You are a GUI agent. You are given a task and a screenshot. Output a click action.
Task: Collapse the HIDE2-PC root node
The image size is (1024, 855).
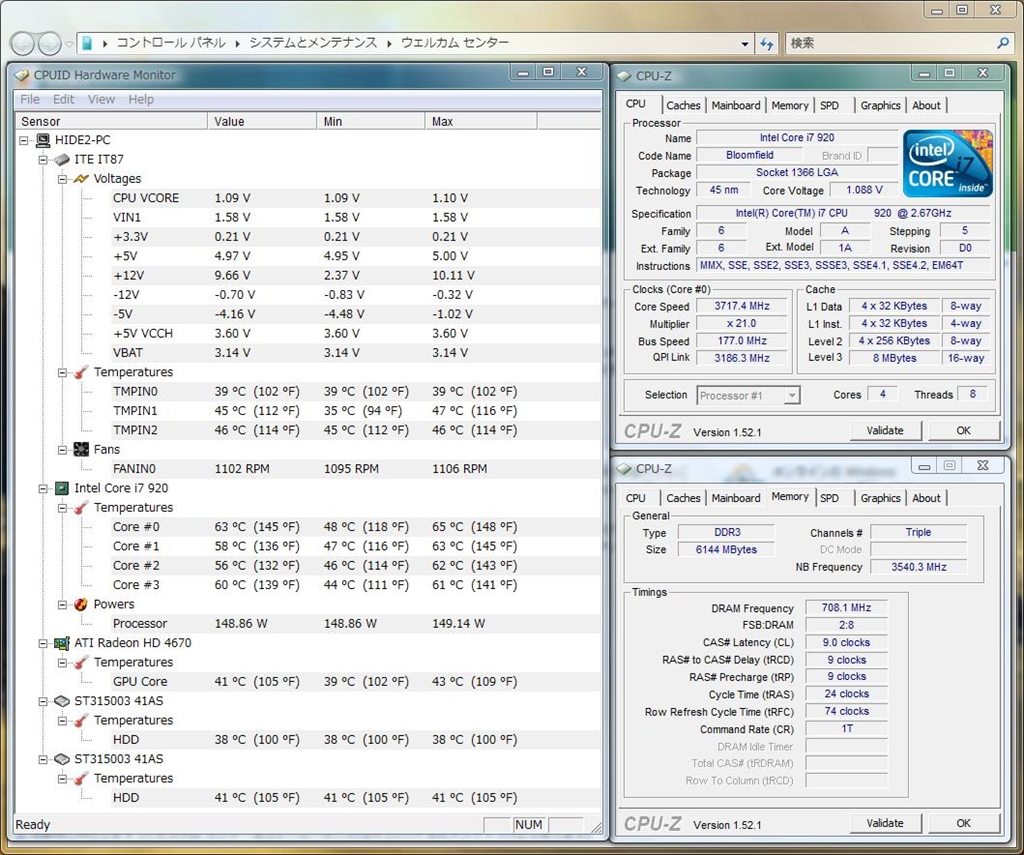pyautogui.click(x=24, y=140)
